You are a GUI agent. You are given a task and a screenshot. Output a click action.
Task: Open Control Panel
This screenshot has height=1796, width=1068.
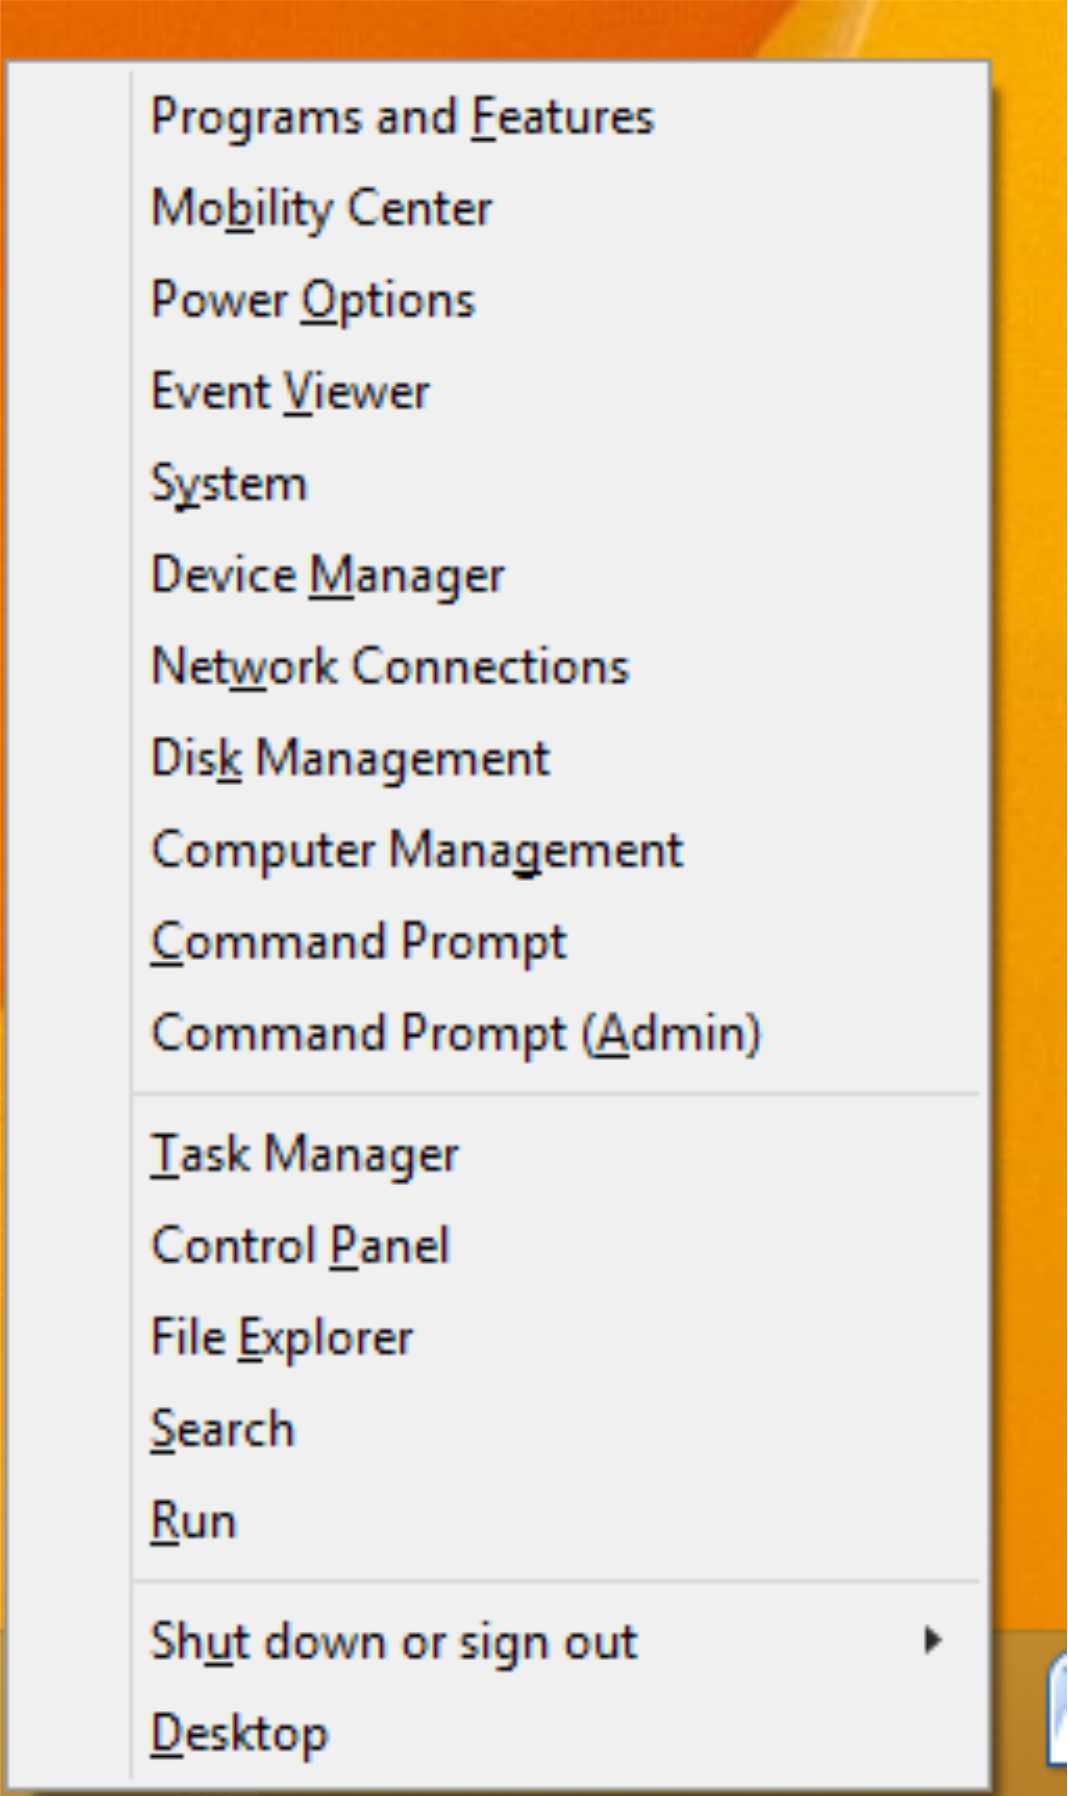coord(300,1246)
